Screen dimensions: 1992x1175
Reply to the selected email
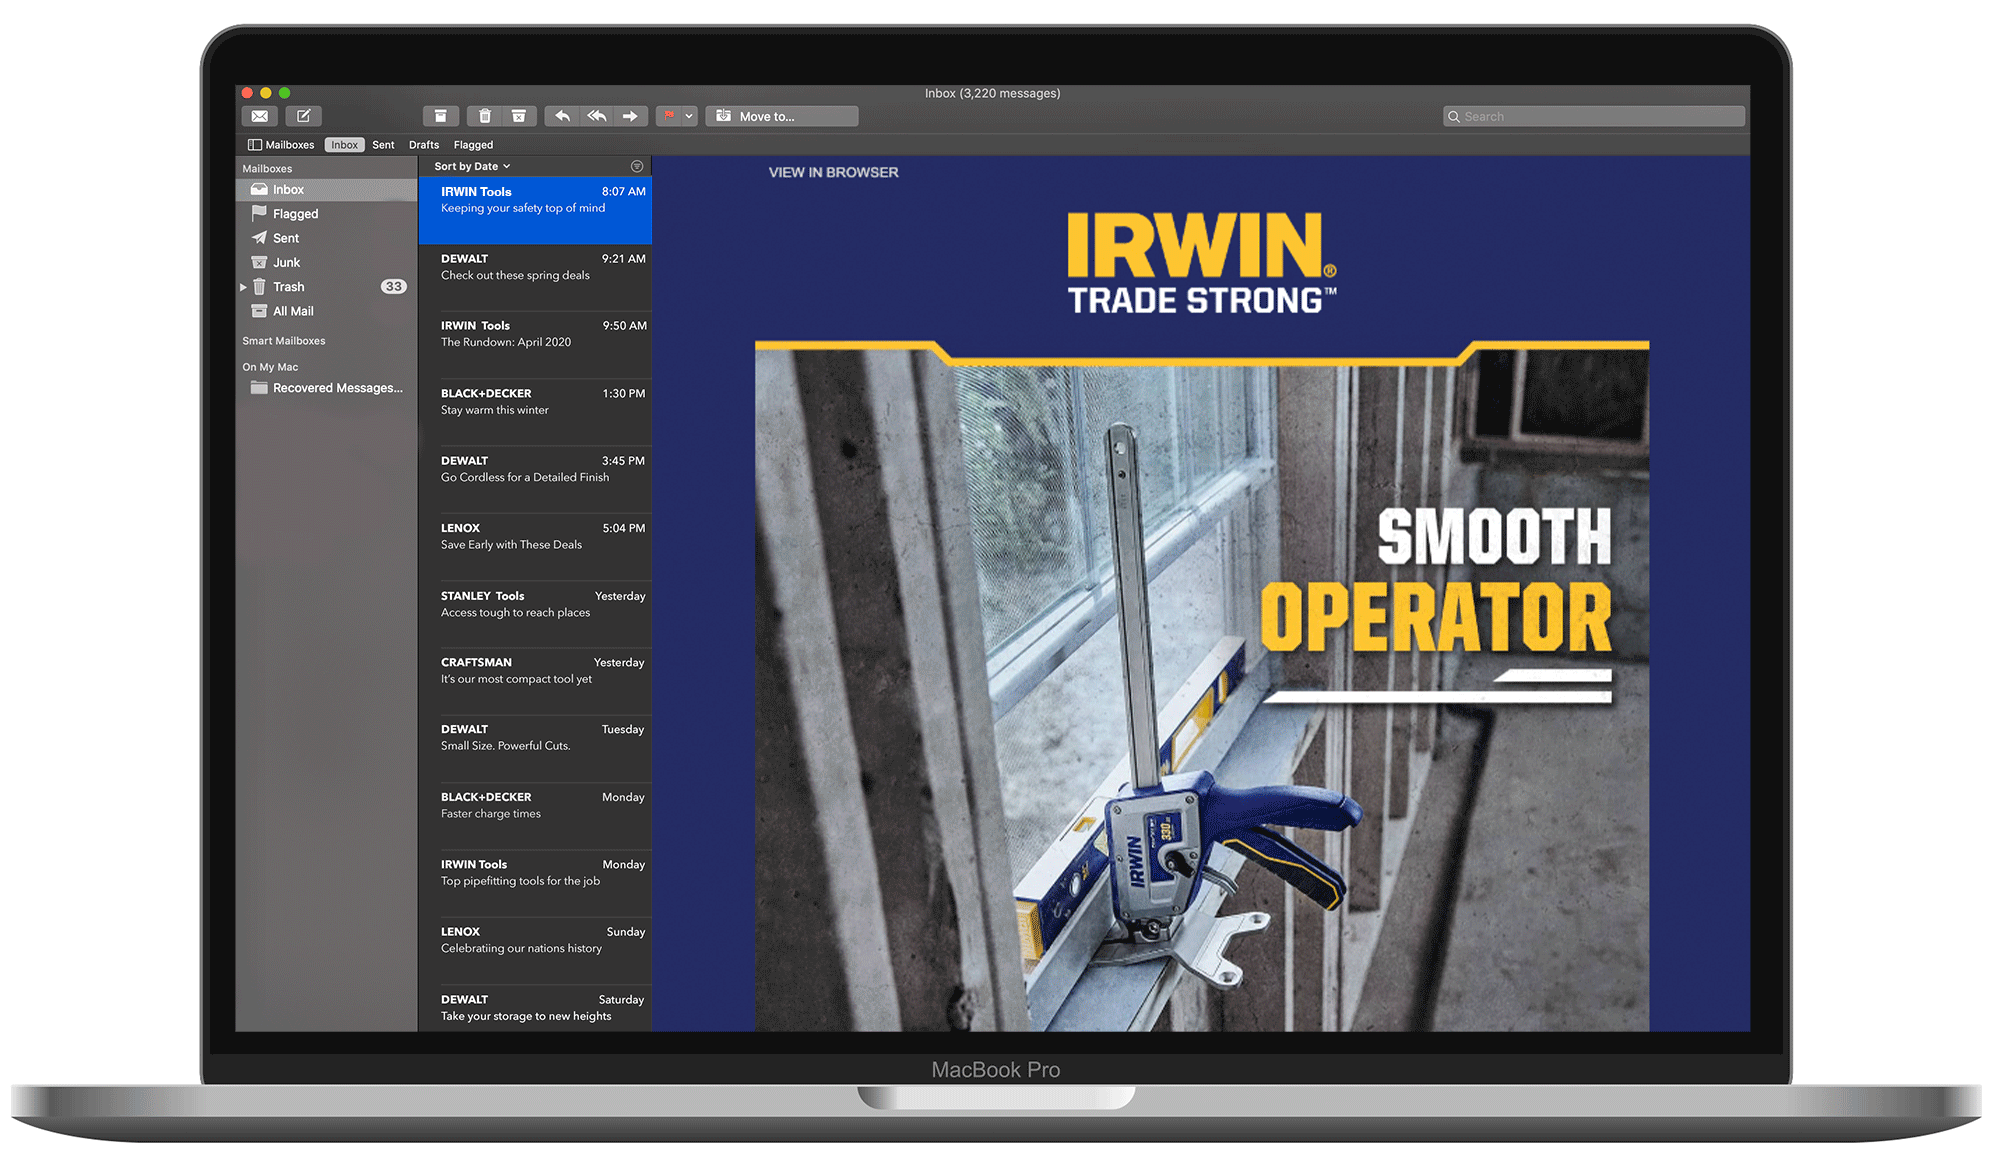pos(562,116)
